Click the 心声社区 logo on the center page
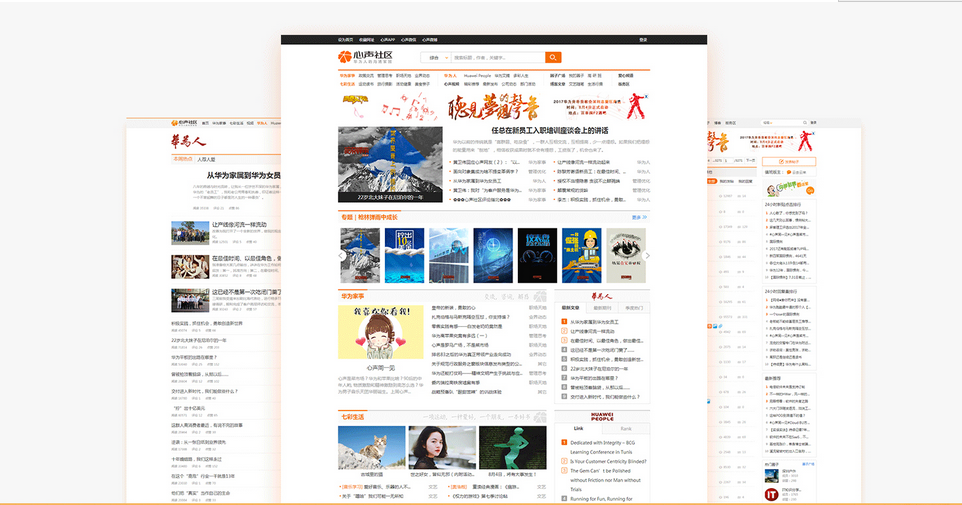The image size is (962, 505). [x=365, y=57]
